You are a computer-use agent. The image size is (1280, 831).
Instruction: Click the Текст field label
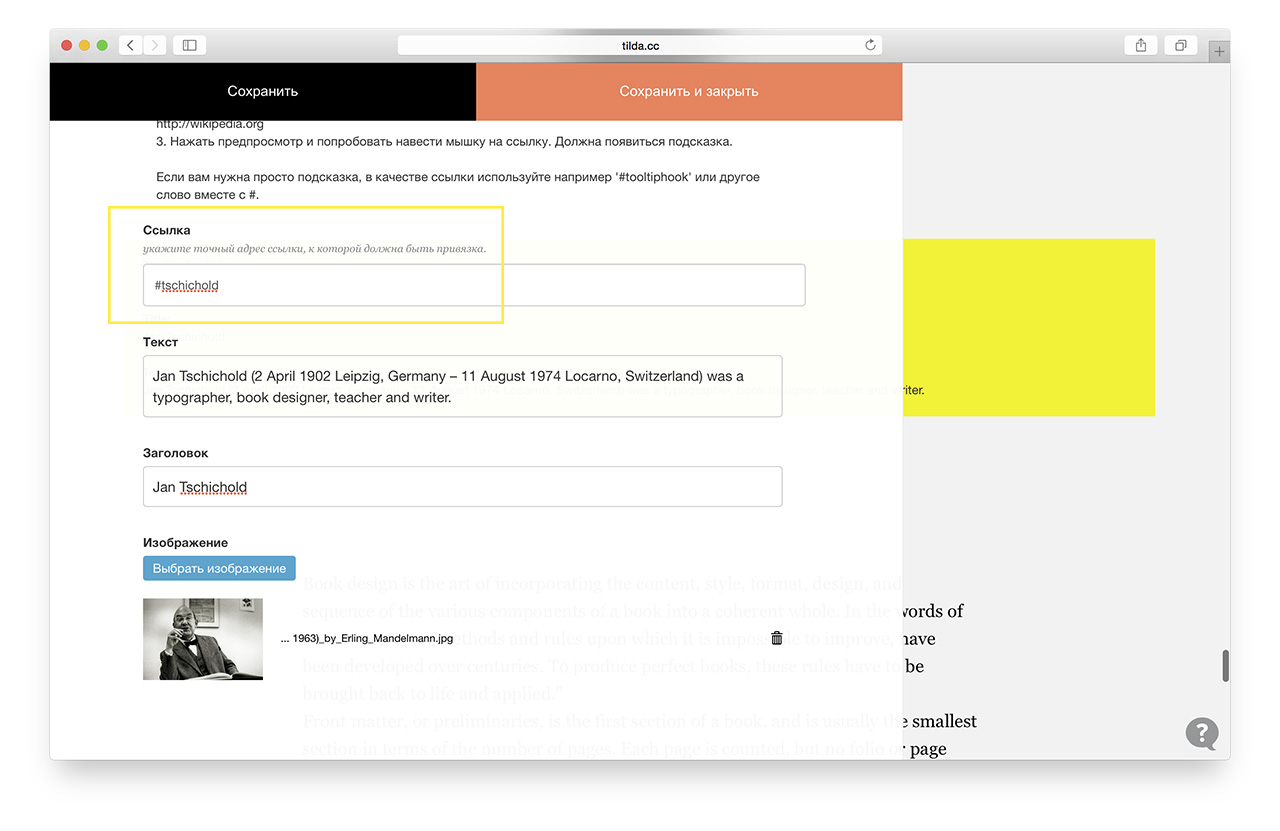pyautogui.click(x=160, y=342)
